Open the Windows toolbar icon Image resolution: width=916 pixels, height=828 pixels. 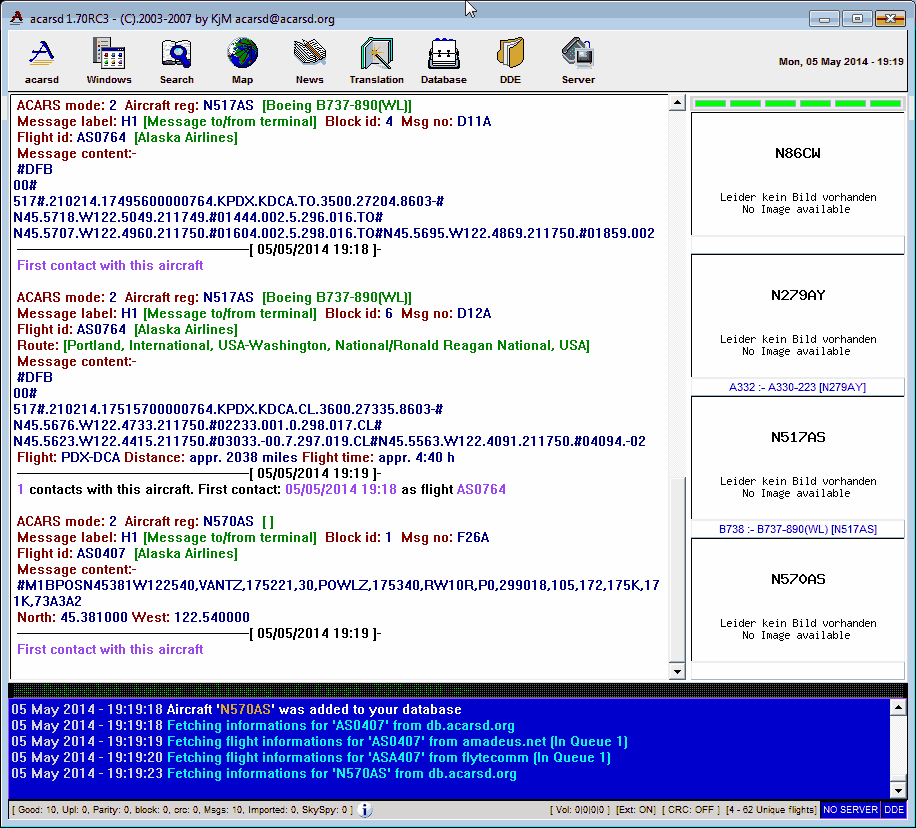(109, 61)
